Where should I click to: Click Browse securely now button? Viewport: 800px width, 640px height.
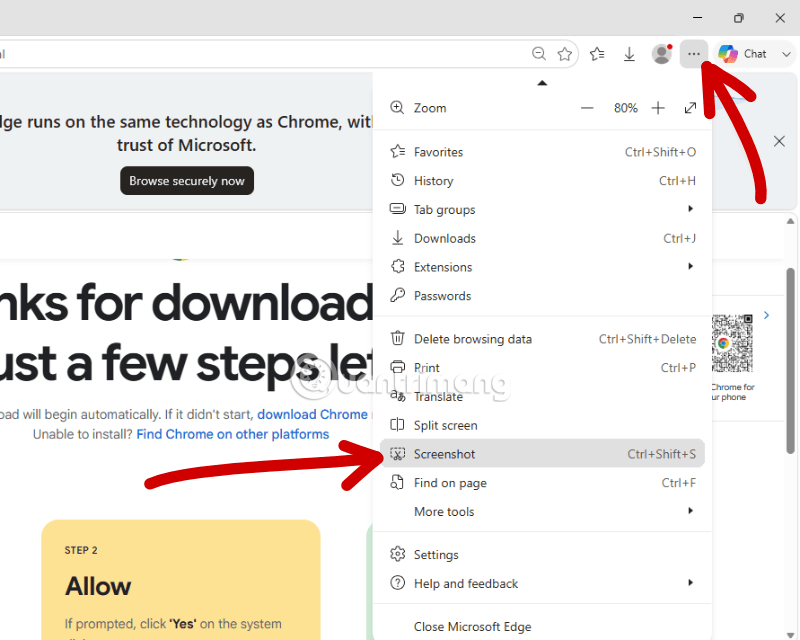(x=187, y=181)
